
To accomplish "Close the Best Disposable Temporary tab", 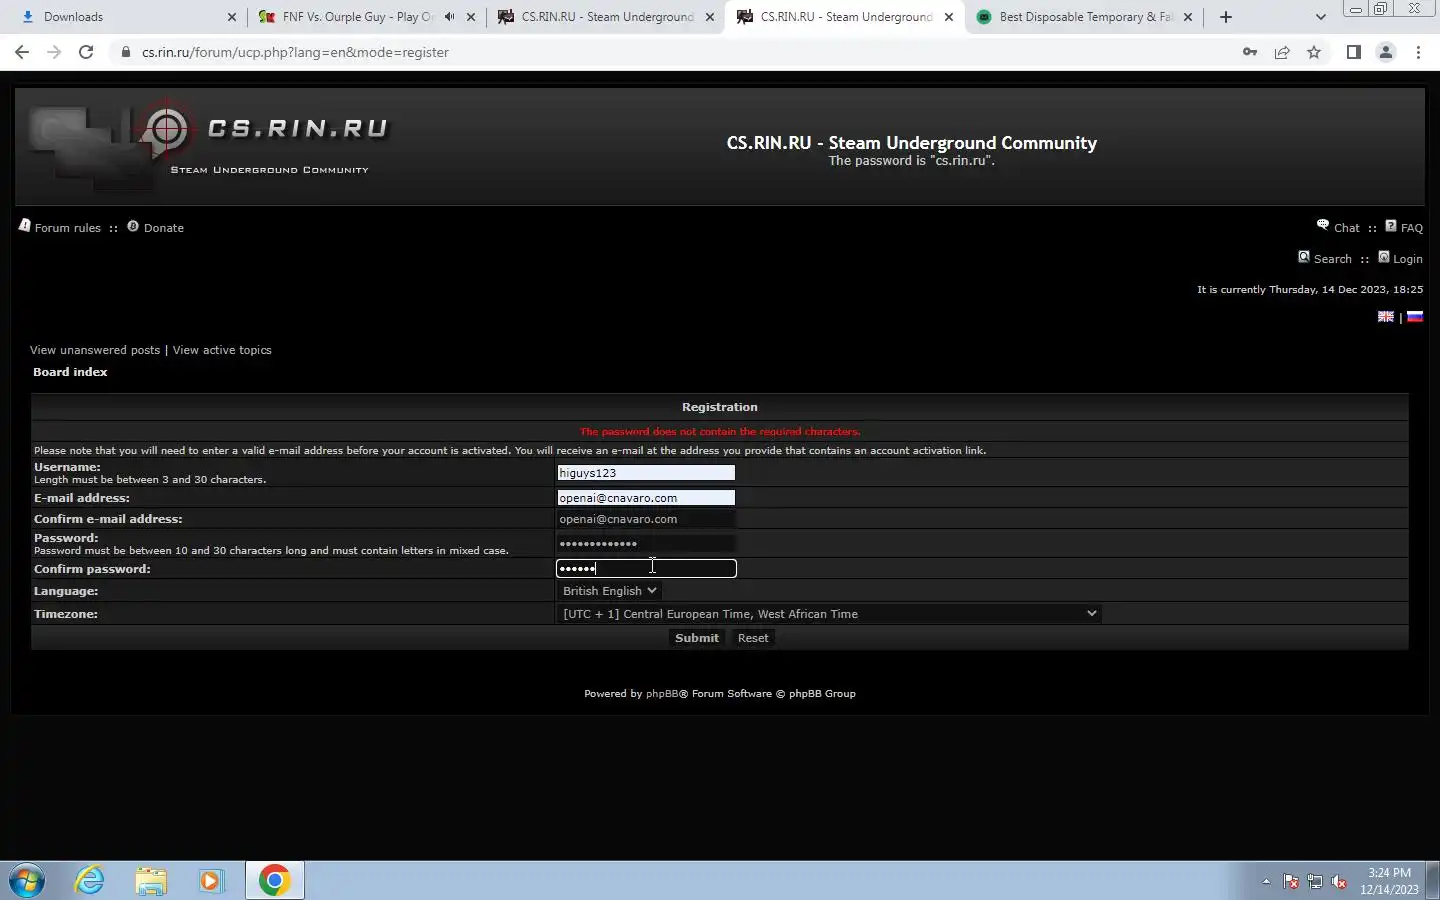I will point(1188,17).
